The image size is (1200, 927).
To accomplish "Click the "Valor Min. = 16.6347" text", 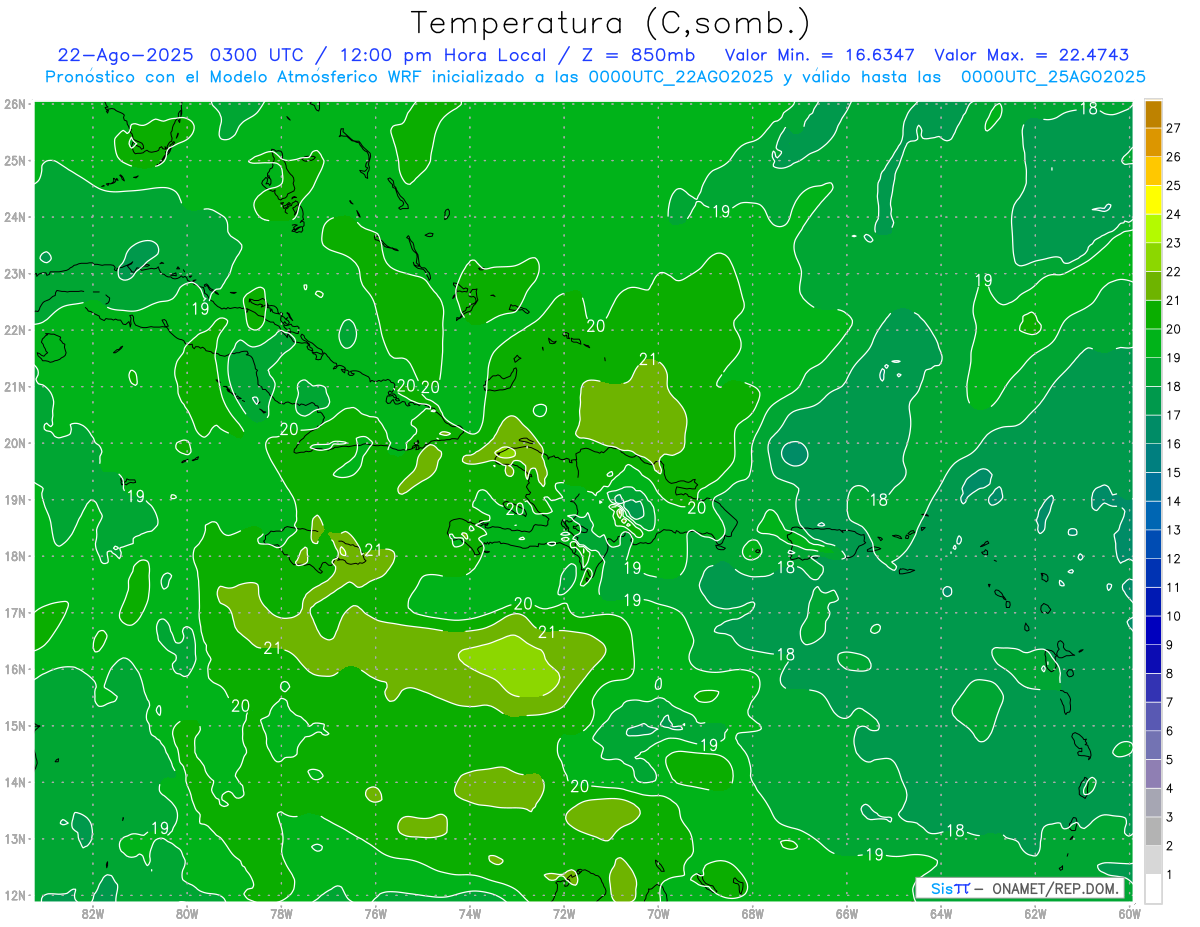I will 820,55.
